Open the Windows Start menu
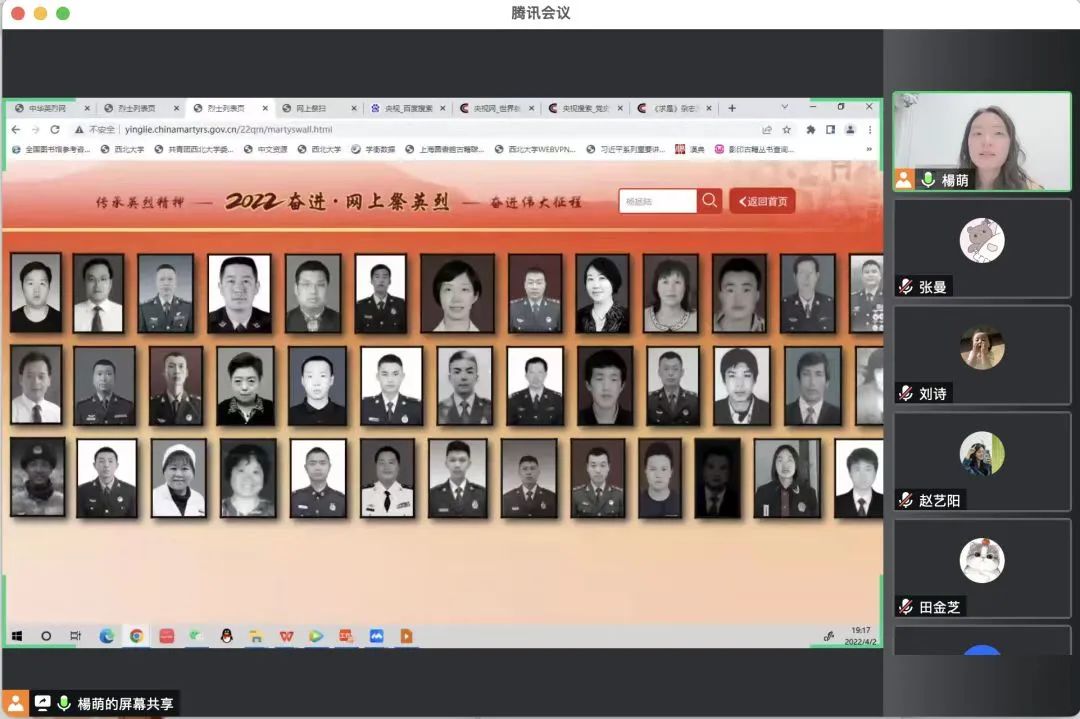 point(17,636)
